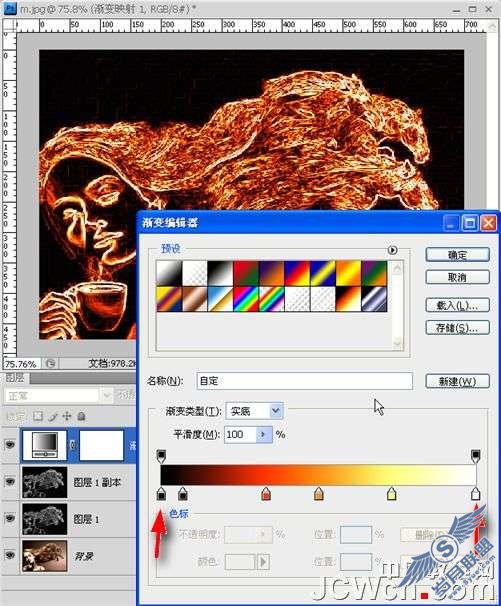Screen dimensions: 501x606
Task: Click the presets flyout menu arrow icon
Action: (x=392, y=250)
